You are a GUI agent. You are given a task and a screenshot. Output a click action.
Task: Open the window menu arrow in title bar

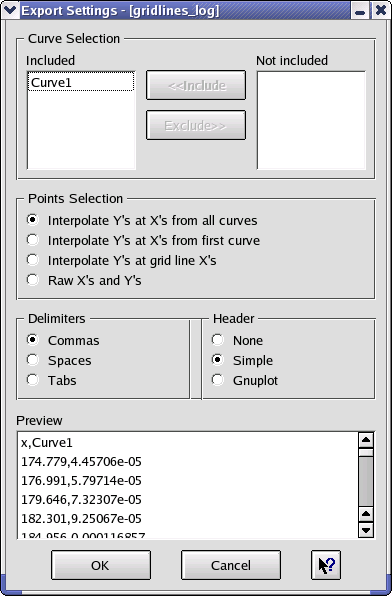tap(9, 10)
